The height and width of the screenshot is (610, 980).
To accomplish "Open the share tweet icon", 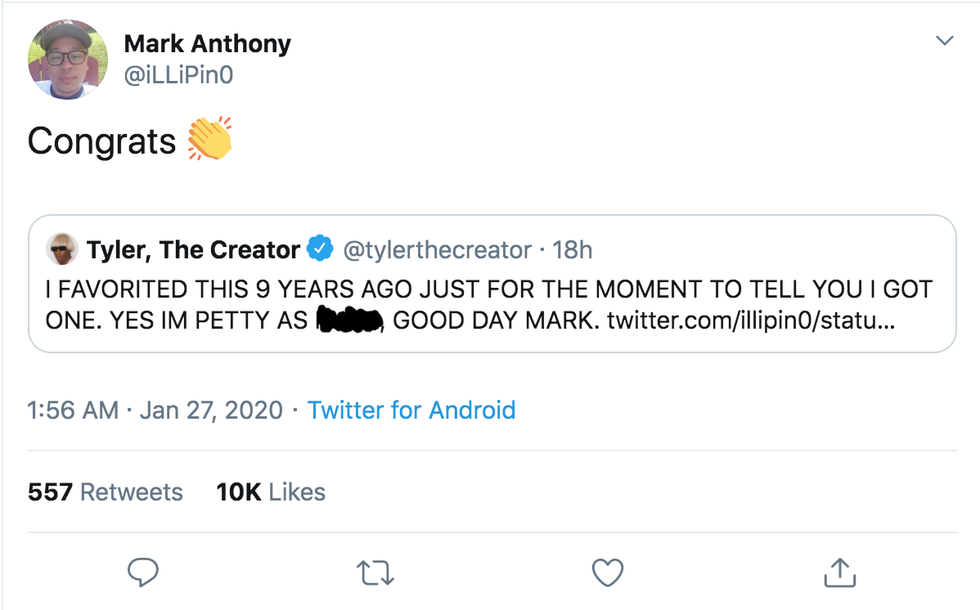I will (840, 572).
